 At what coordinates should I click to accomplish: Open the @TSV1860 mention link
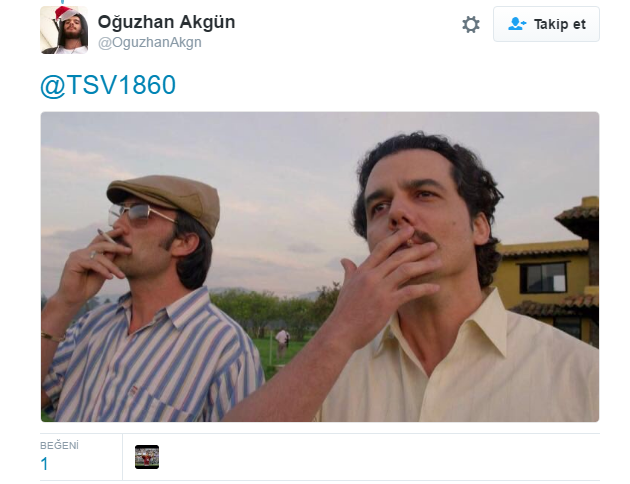(x=108, y=85)
